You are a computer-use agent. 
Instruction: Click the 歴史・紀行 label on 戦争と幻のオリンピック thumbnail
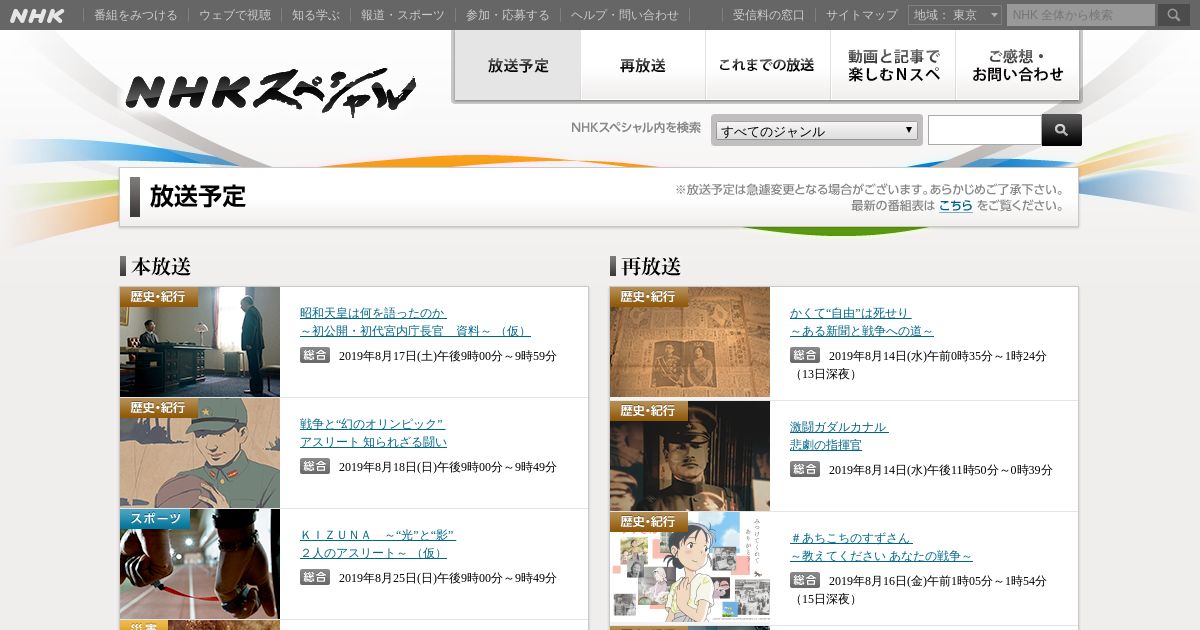pyautogui.click(x=158, y=408)
